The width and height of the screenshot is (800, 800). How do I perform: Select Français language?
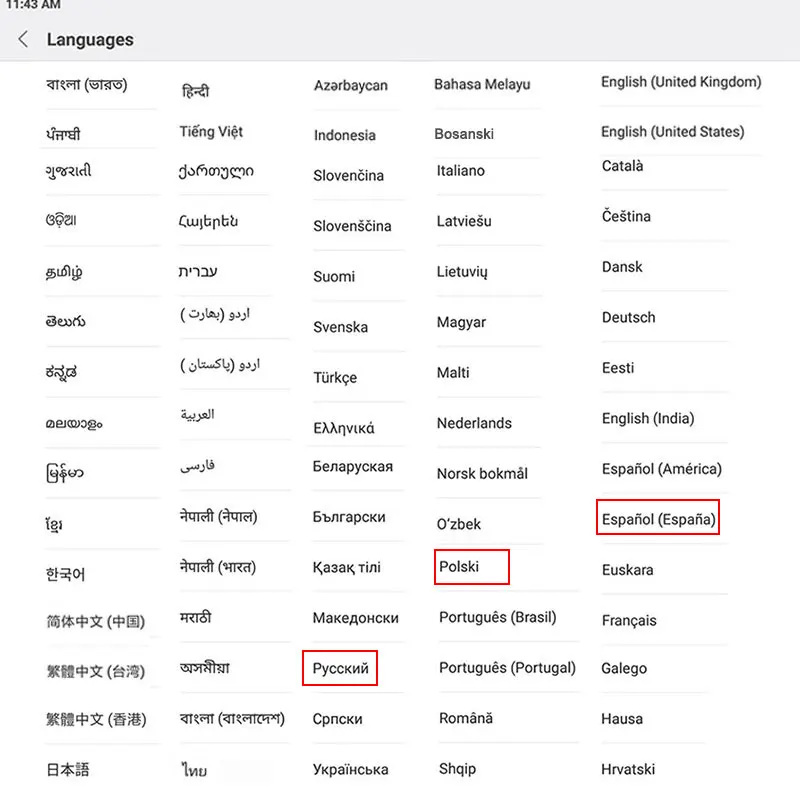(629, 620)
